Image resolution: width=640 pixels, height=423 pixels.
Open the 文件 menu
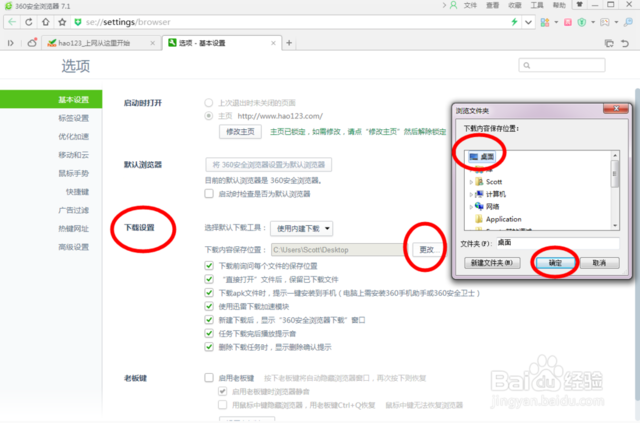(x=470, y=5)
